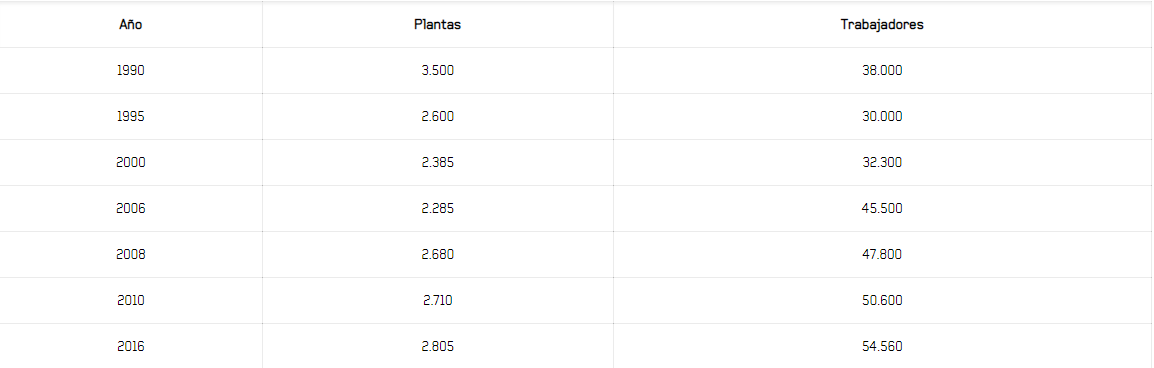Click the 50.600 trabajadores value
Image resolution: width=1154 pixels, height=368 pixels.
click(882, 301)
